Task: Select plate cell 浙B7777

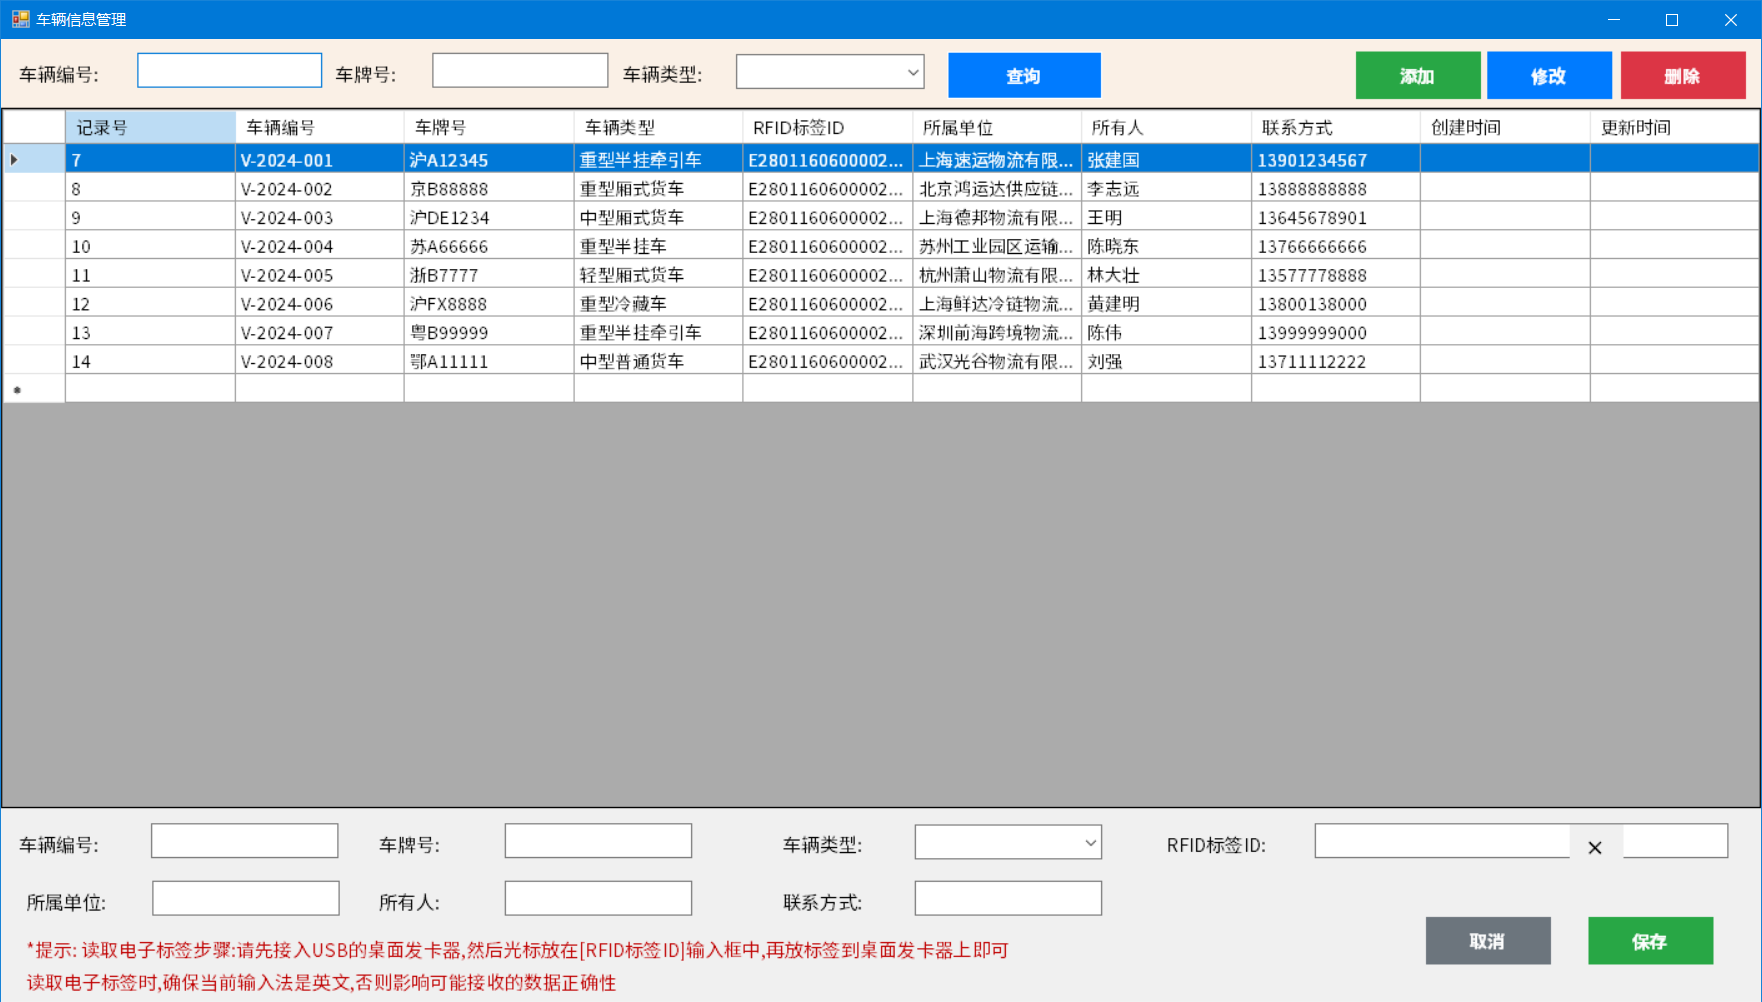Action: coord(489,275)
